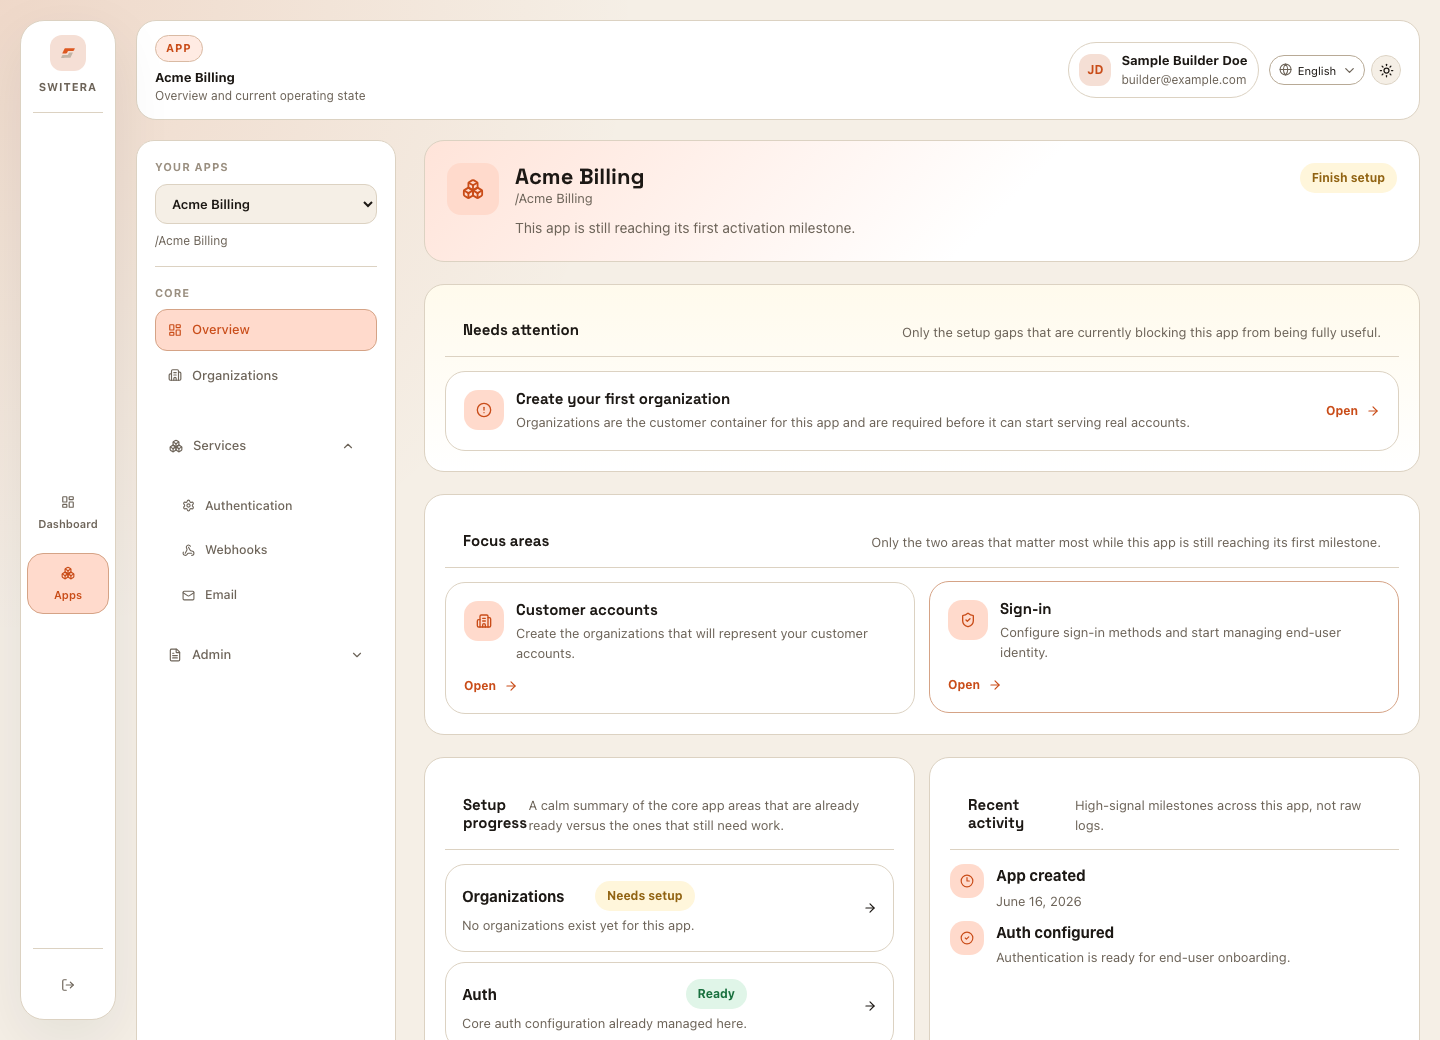The width and height of the screenshot is (1440, 1040).
Task: Click the Services label in sidebar
Action: (219, 446)
